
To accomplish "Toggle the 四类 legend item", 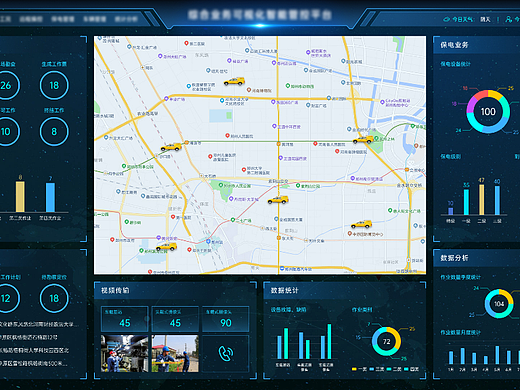I will click(411, 369).
